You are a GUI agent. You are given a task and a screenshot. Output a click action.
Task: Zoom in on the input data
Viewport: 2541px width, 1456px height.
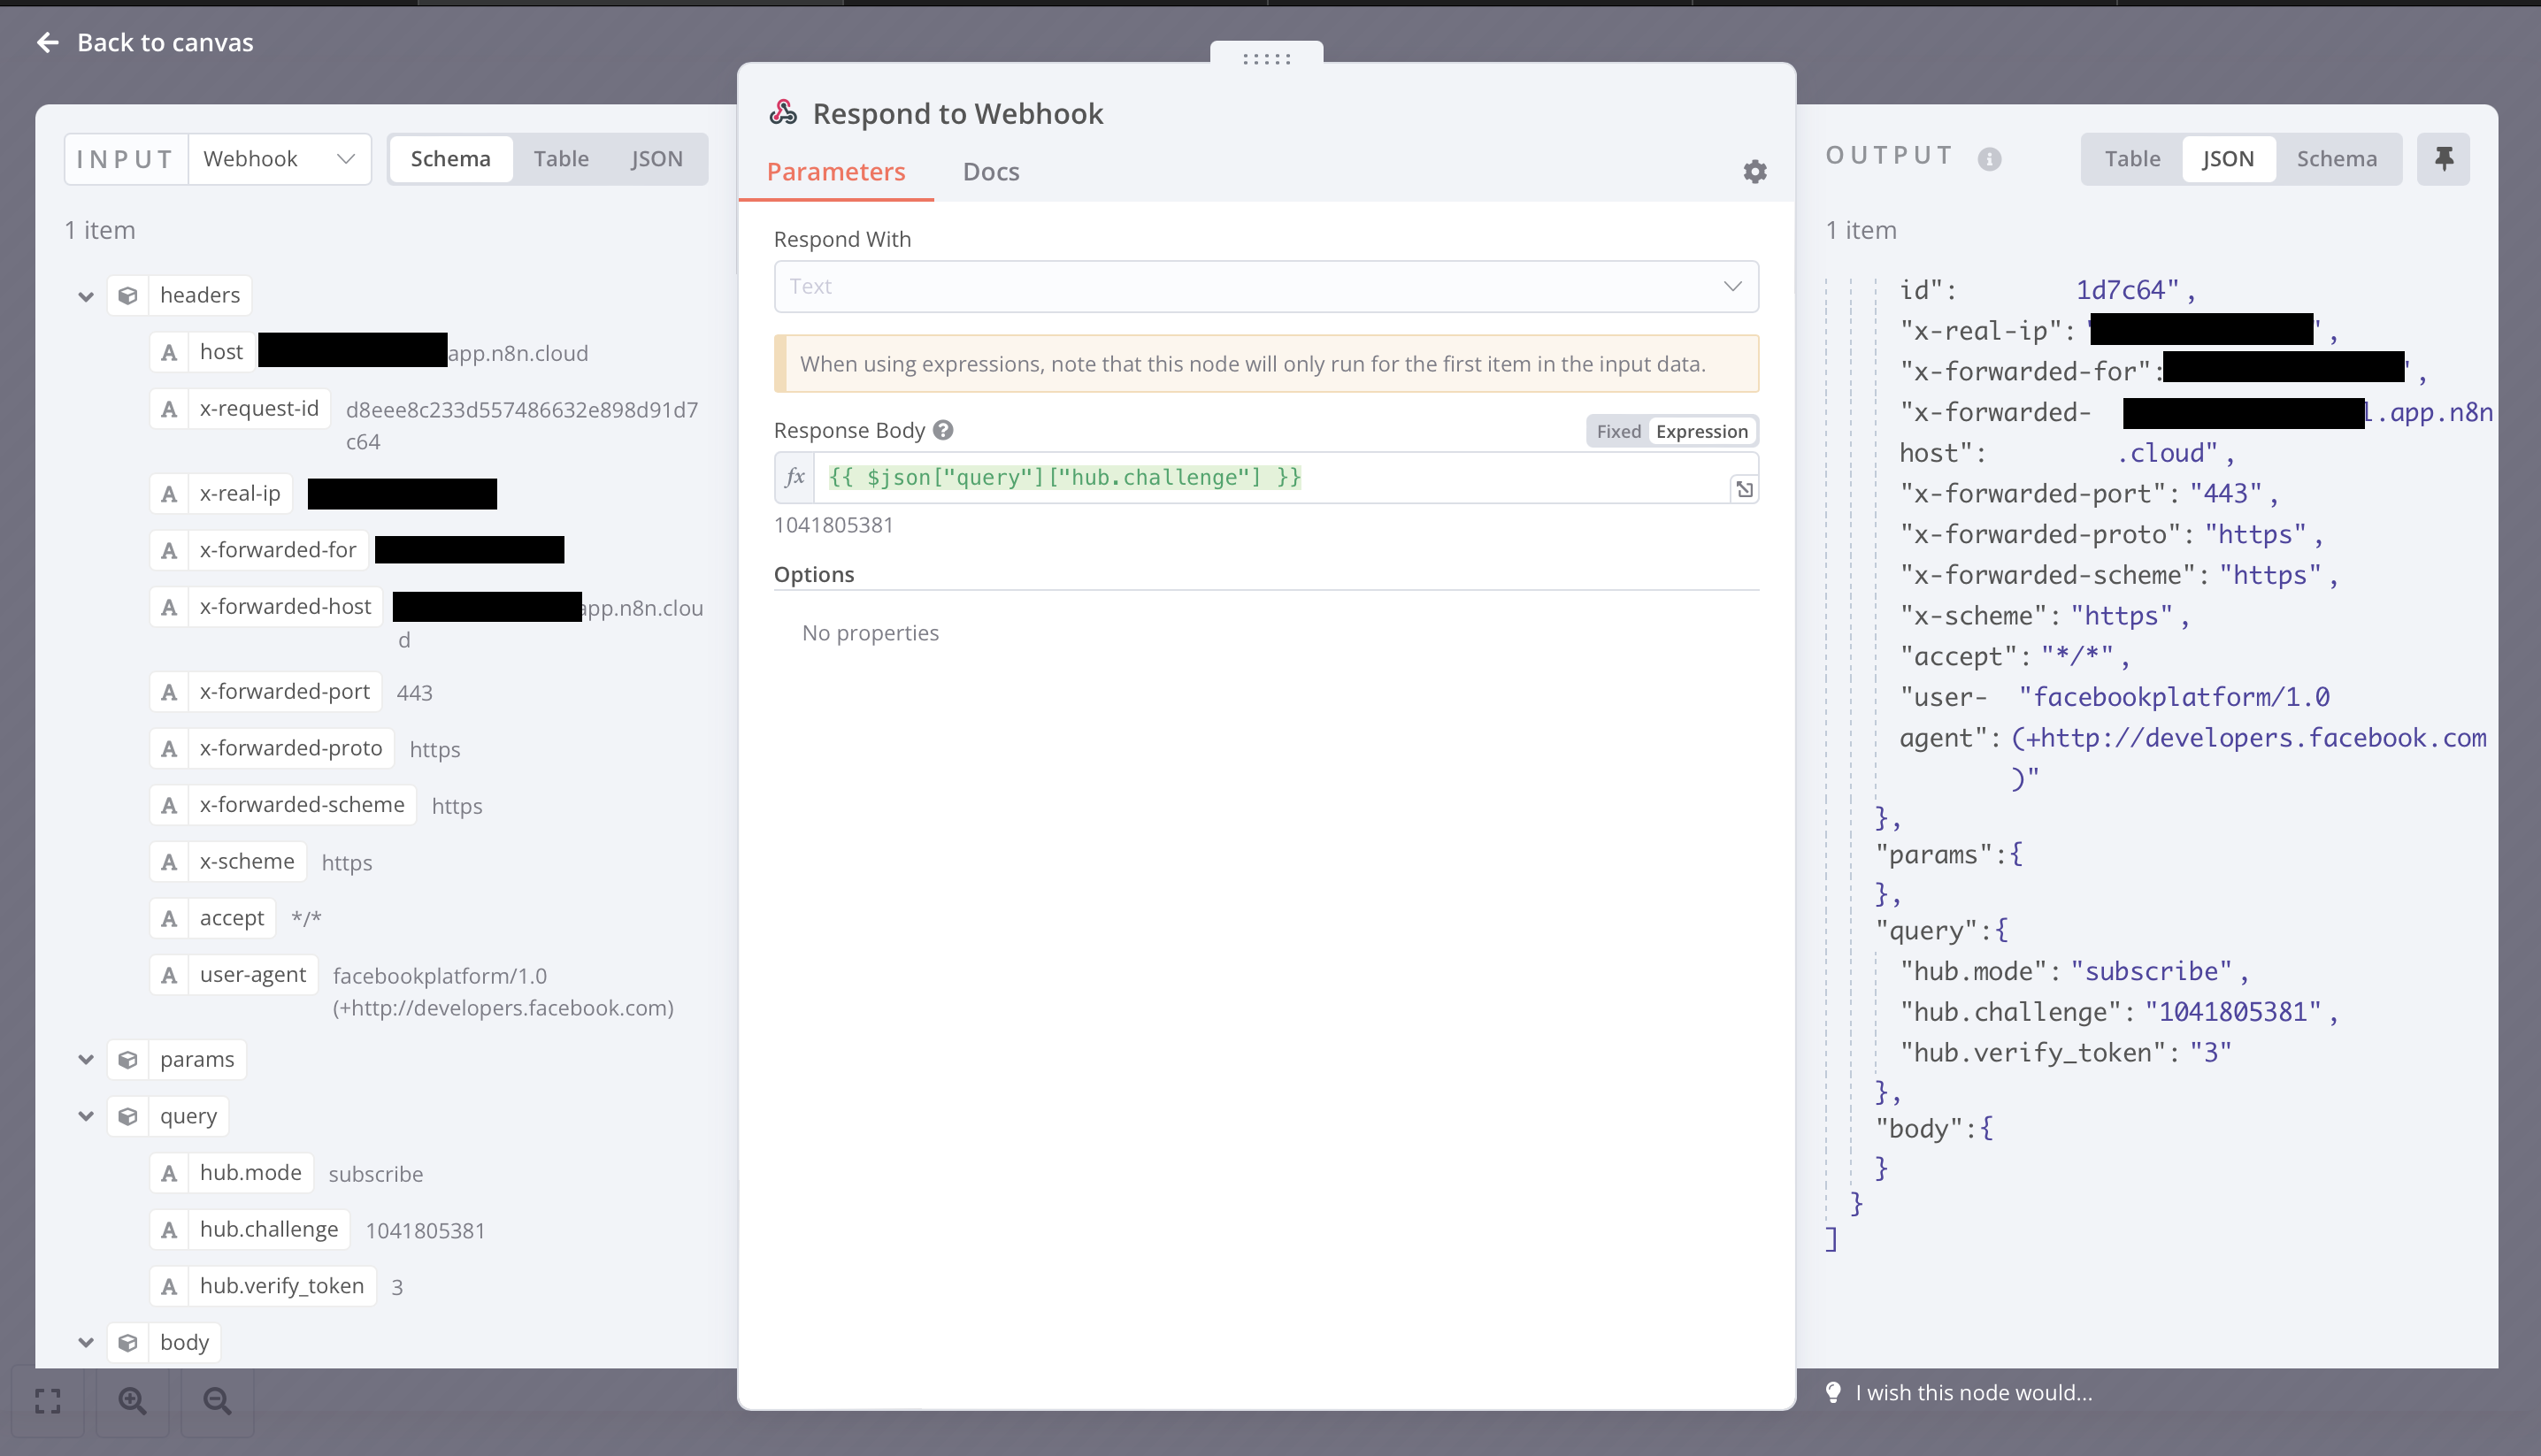[x=131, y=1402]
